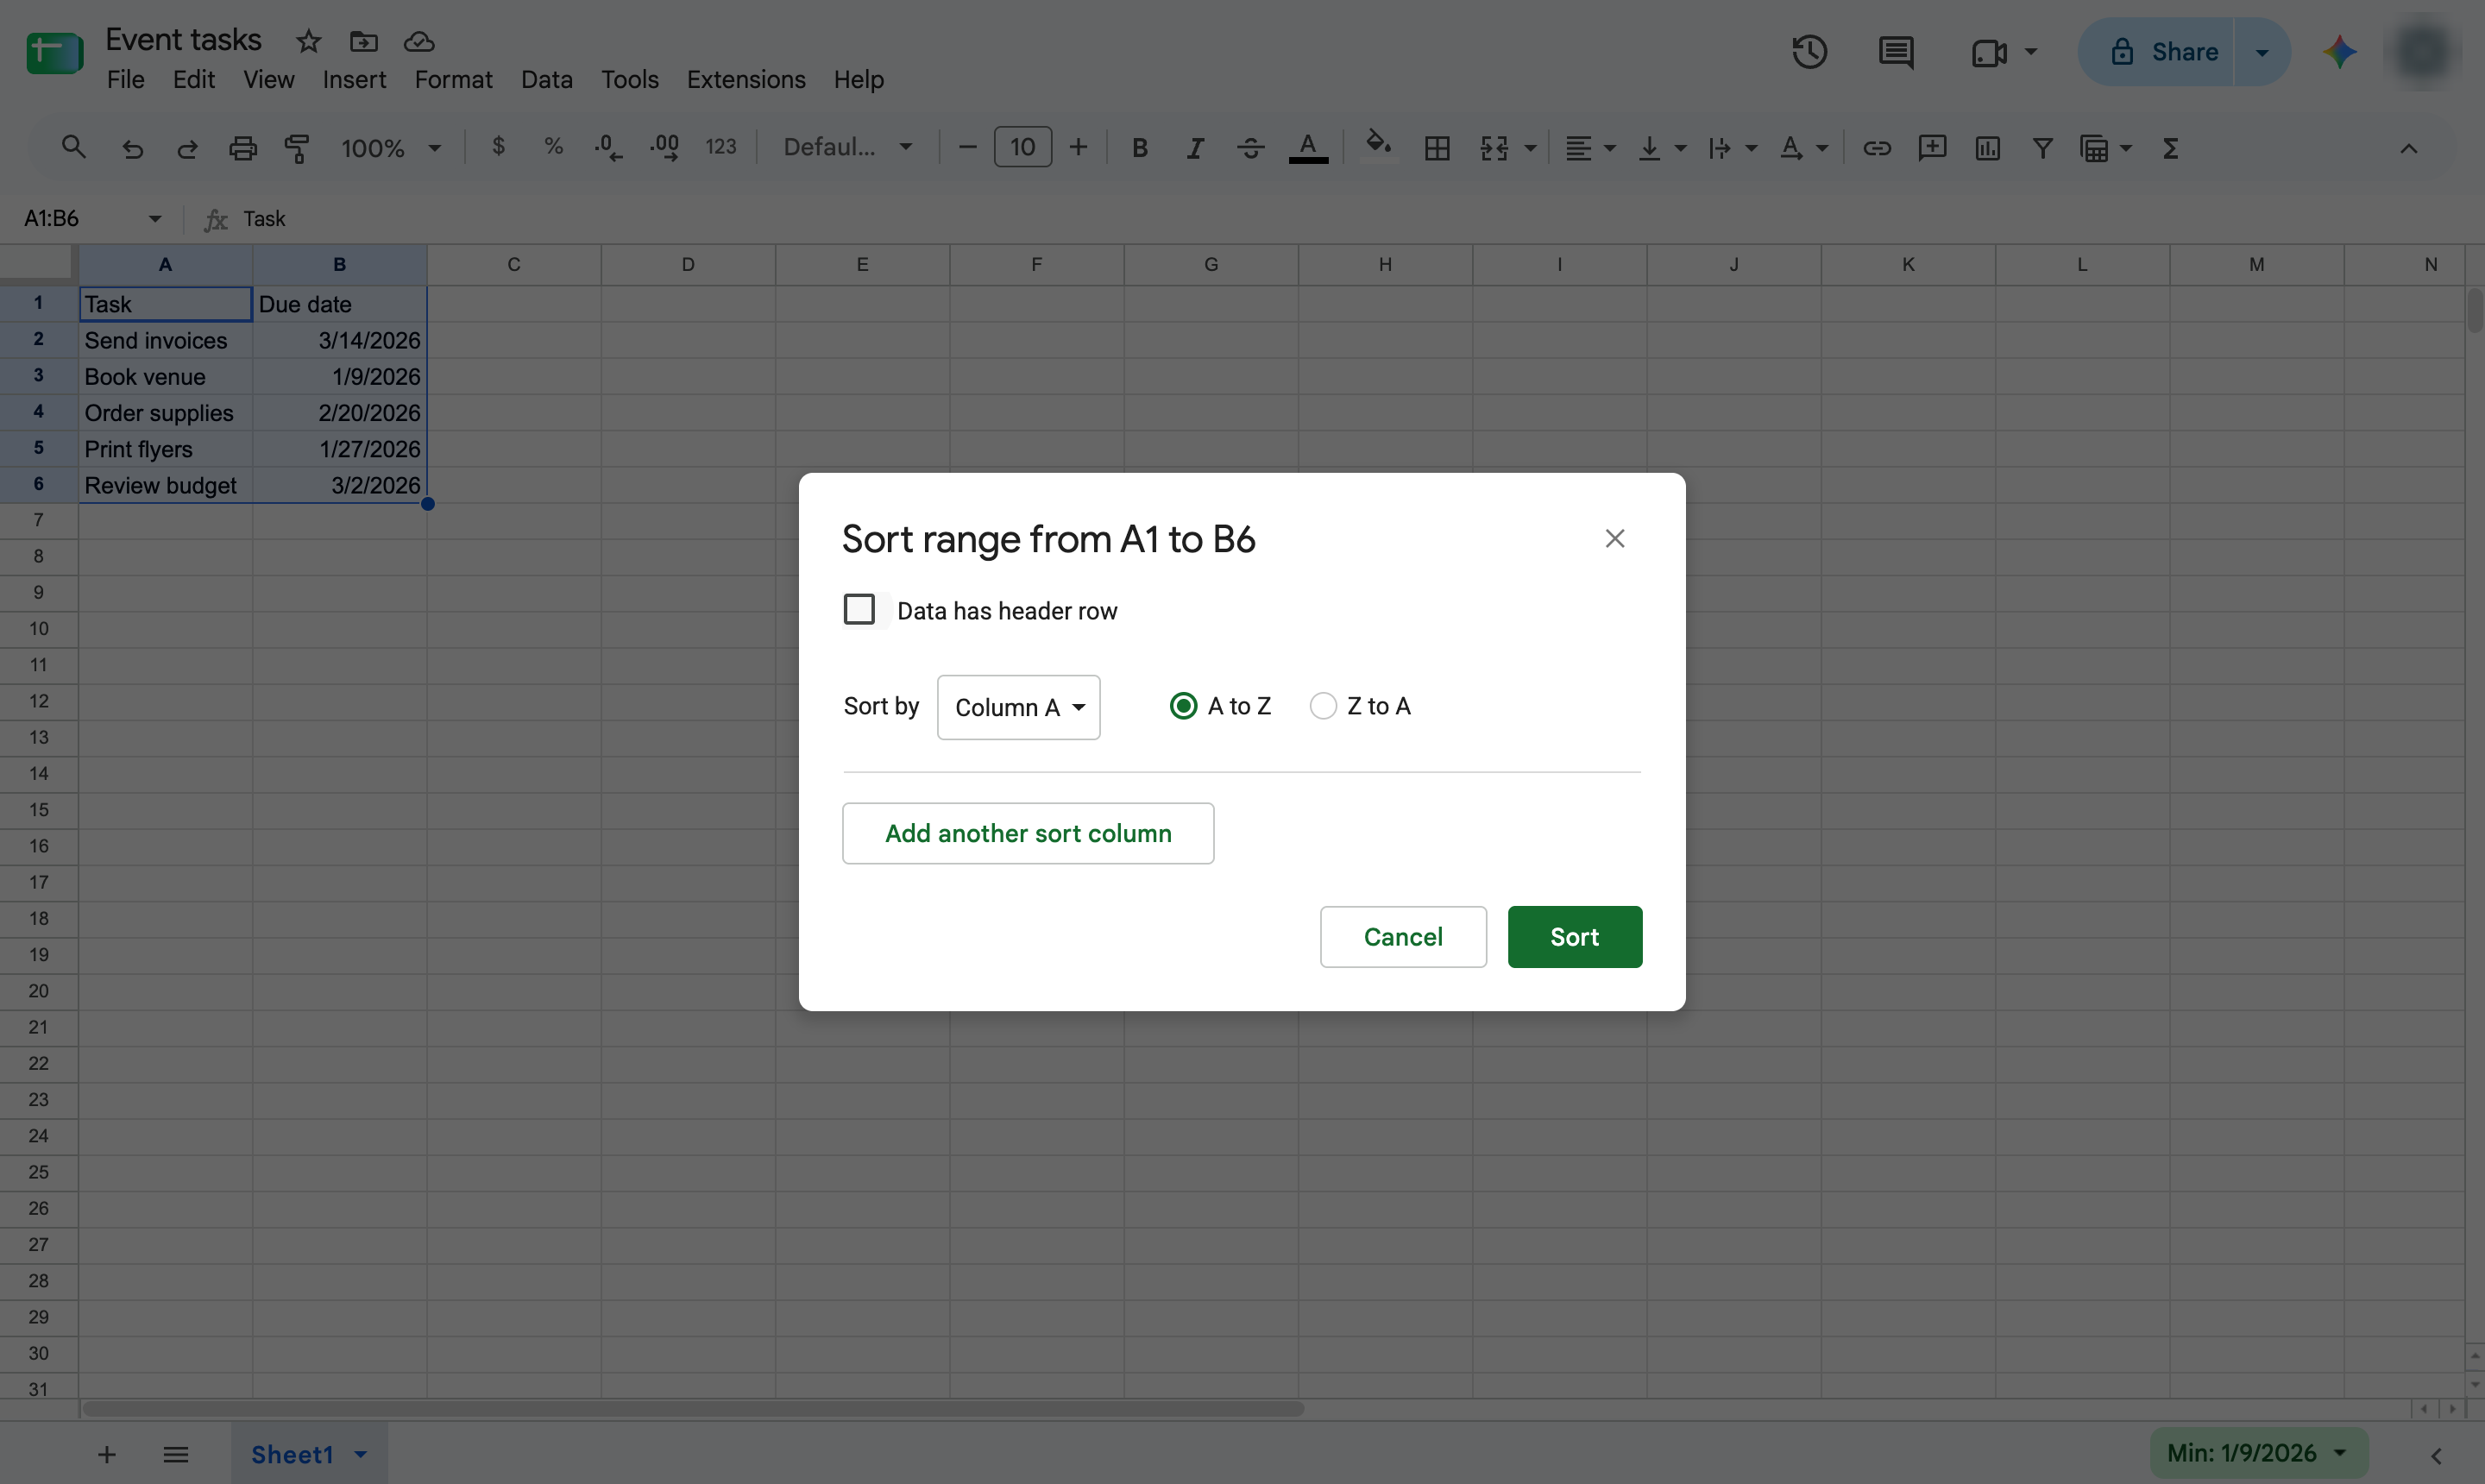This screenshot has height=1484, width=2485.
Task: Click the paint format roller icon
Action: [x=297, y=149]
